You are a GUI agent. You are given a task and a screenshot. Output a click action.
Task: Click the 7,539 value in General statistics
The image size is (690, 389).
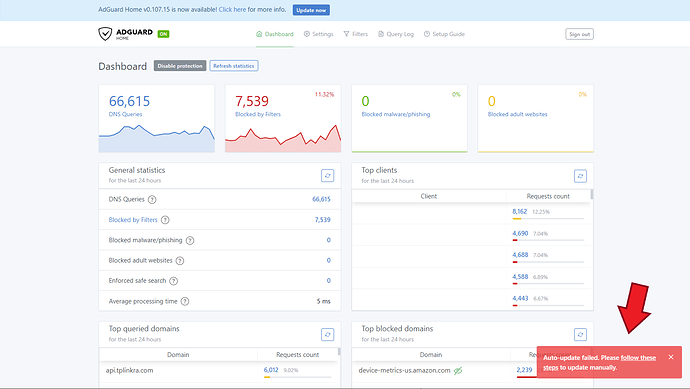(323, 220)
